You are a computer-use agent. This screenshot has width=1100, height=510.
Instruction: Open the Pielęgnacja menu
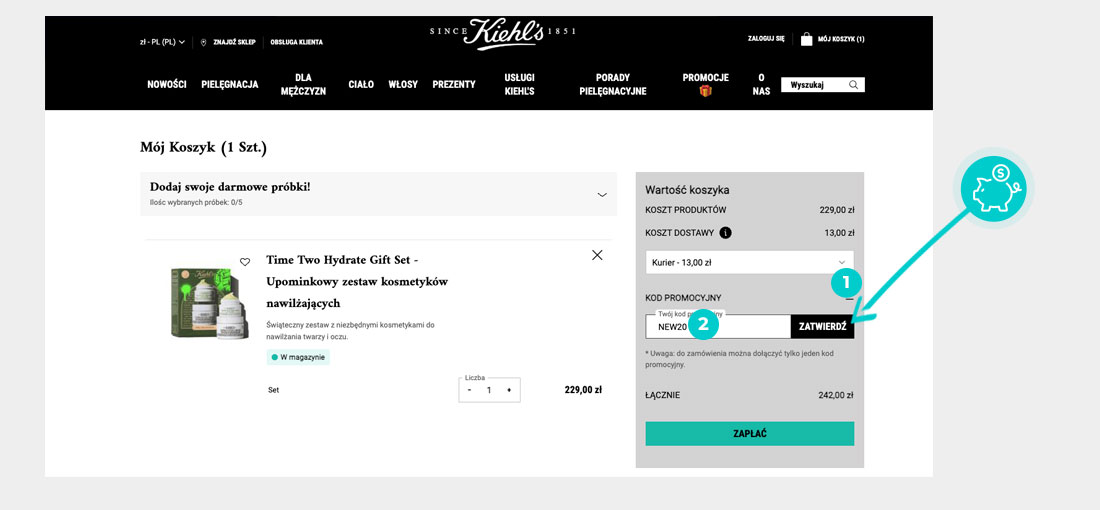(229, 85)
